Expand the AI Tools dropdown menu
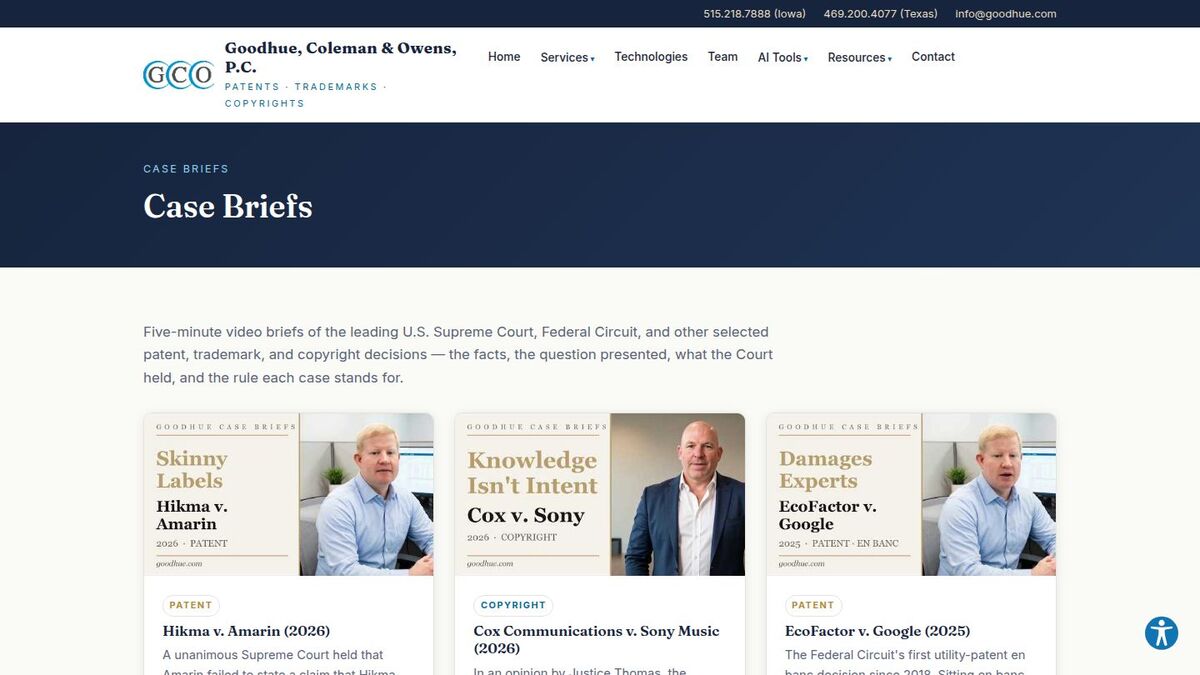The image size is (1200, 675). click(783, 57)
